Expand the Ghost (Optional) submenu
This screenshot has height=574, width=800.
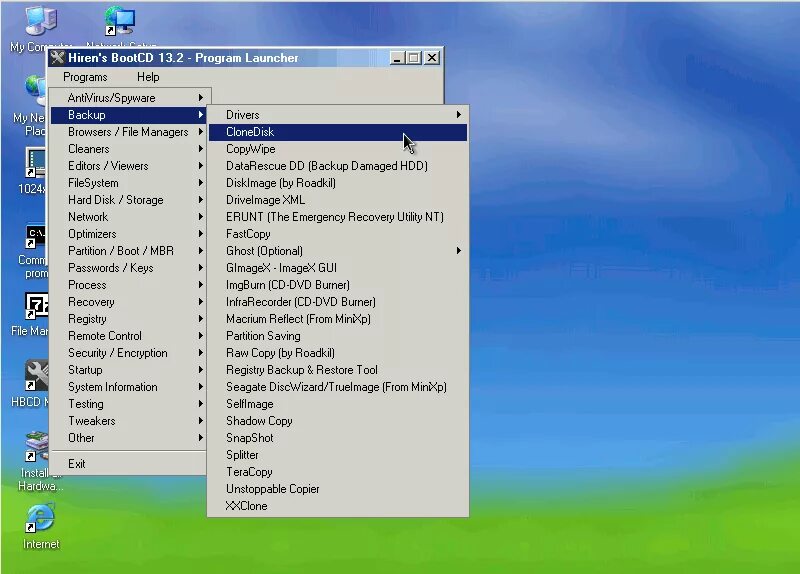tap(338, 251)
